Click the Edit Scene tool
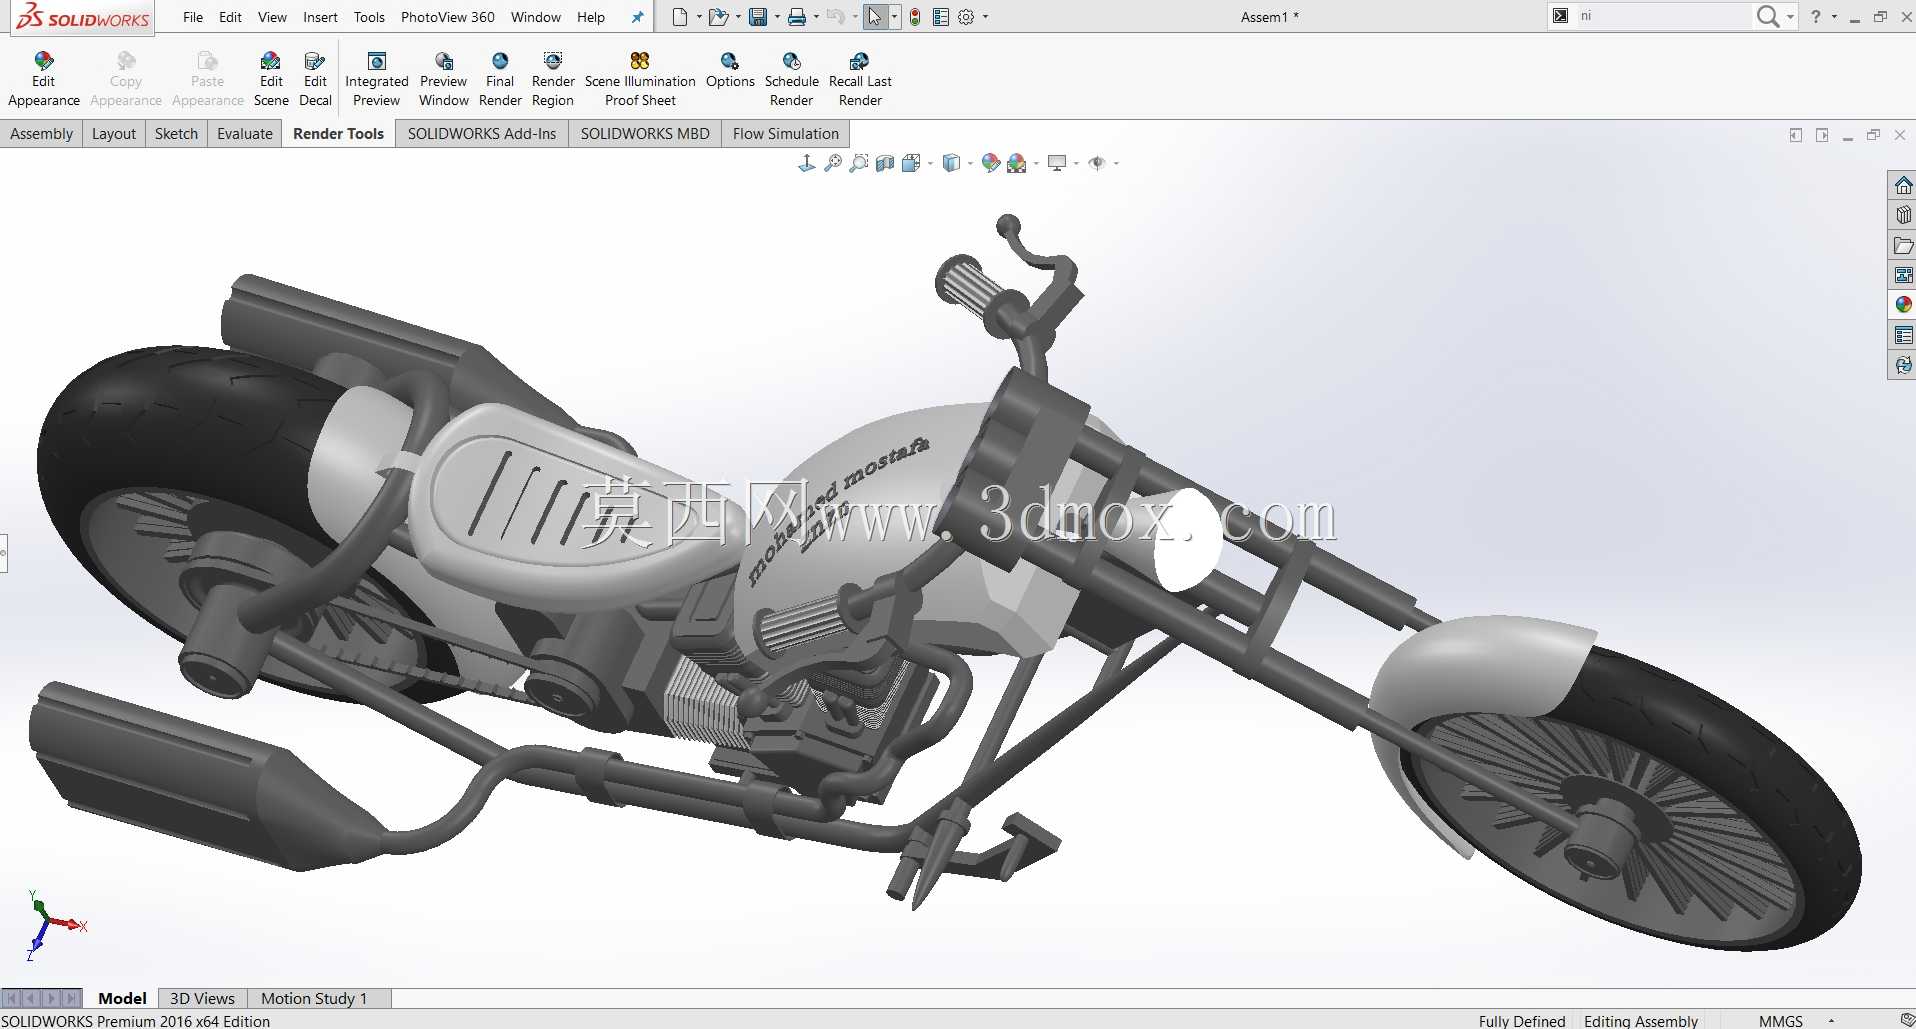1916x1029 pixels. pos(271,80)
